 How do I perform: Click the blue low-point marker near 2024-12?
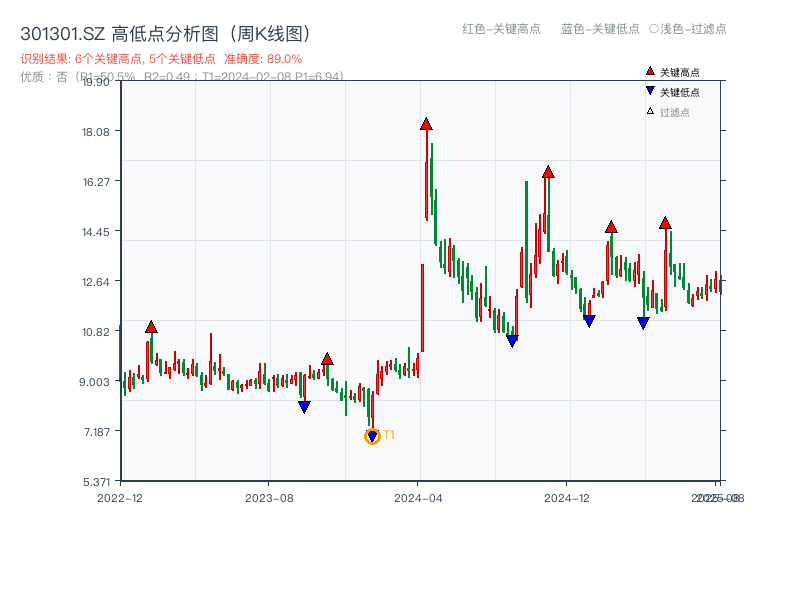click(588, 318)
